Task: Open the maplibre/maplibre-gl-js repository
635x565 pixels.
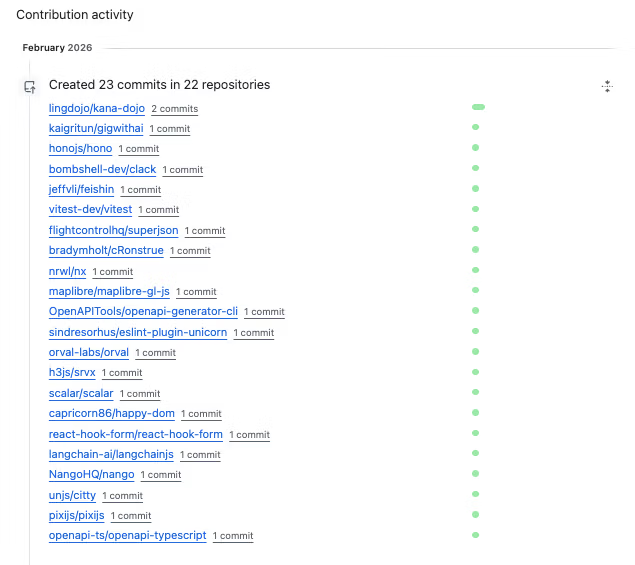Action: [109, 291]
